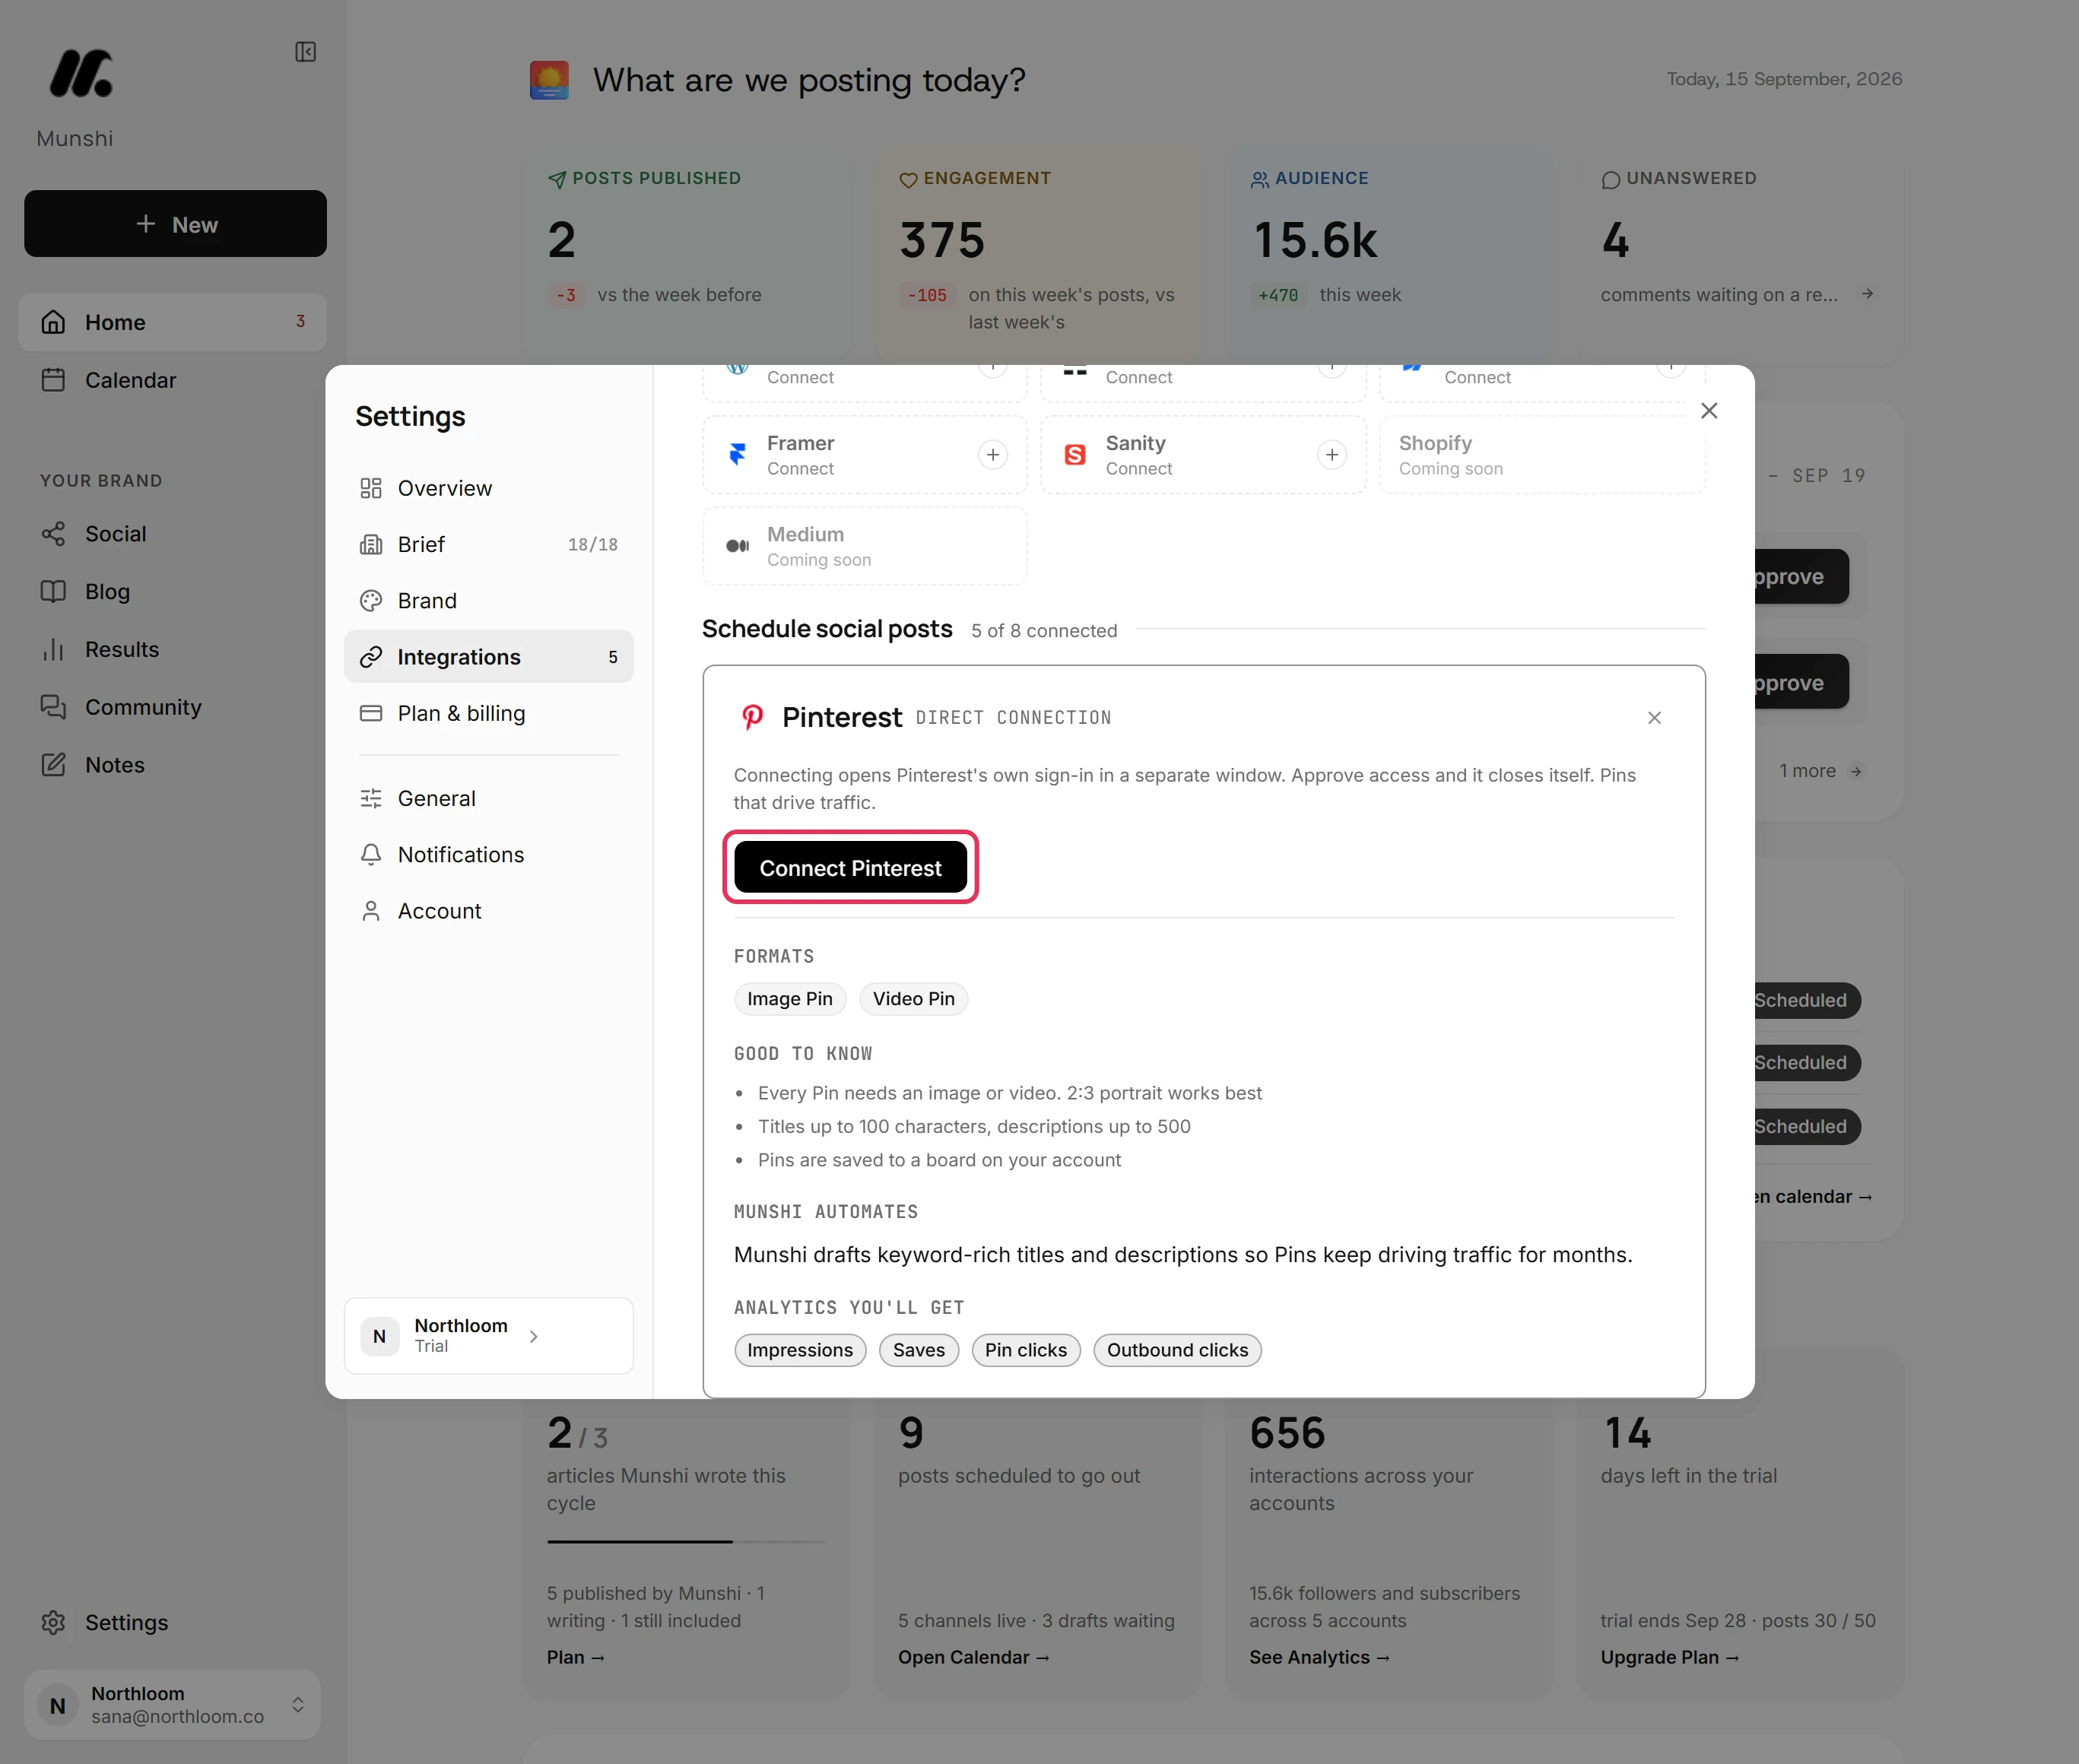The image size is (2079, 1764).
Task: Click the Outbound clicks analytics chip
Action: click(x=1177, y=1350)
